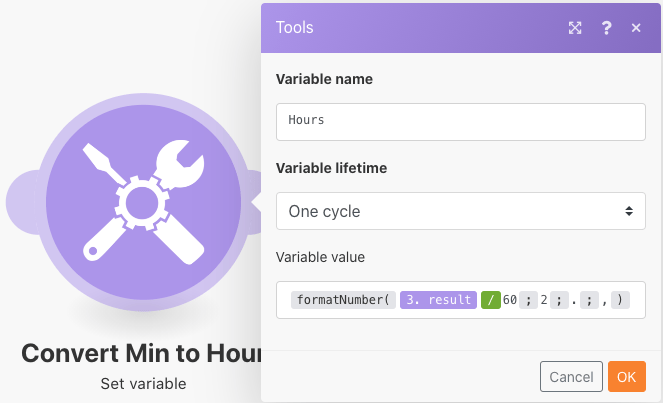The image size is (663, 403).
Task: Close the Tools dialog
Action: click(636, 28)
